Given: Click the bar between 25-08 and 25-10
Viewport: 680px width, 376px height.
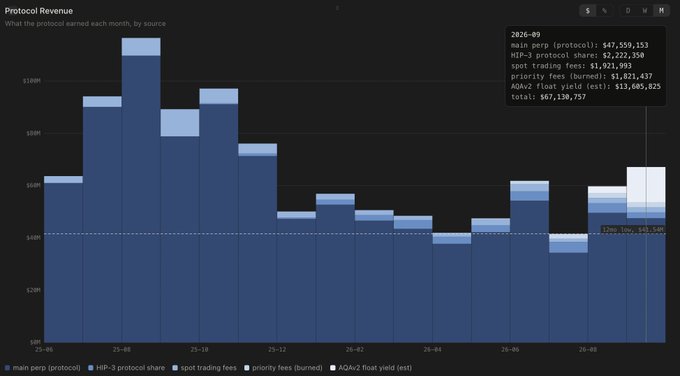Looking at the screenshot, I should [x=180, y=226].
